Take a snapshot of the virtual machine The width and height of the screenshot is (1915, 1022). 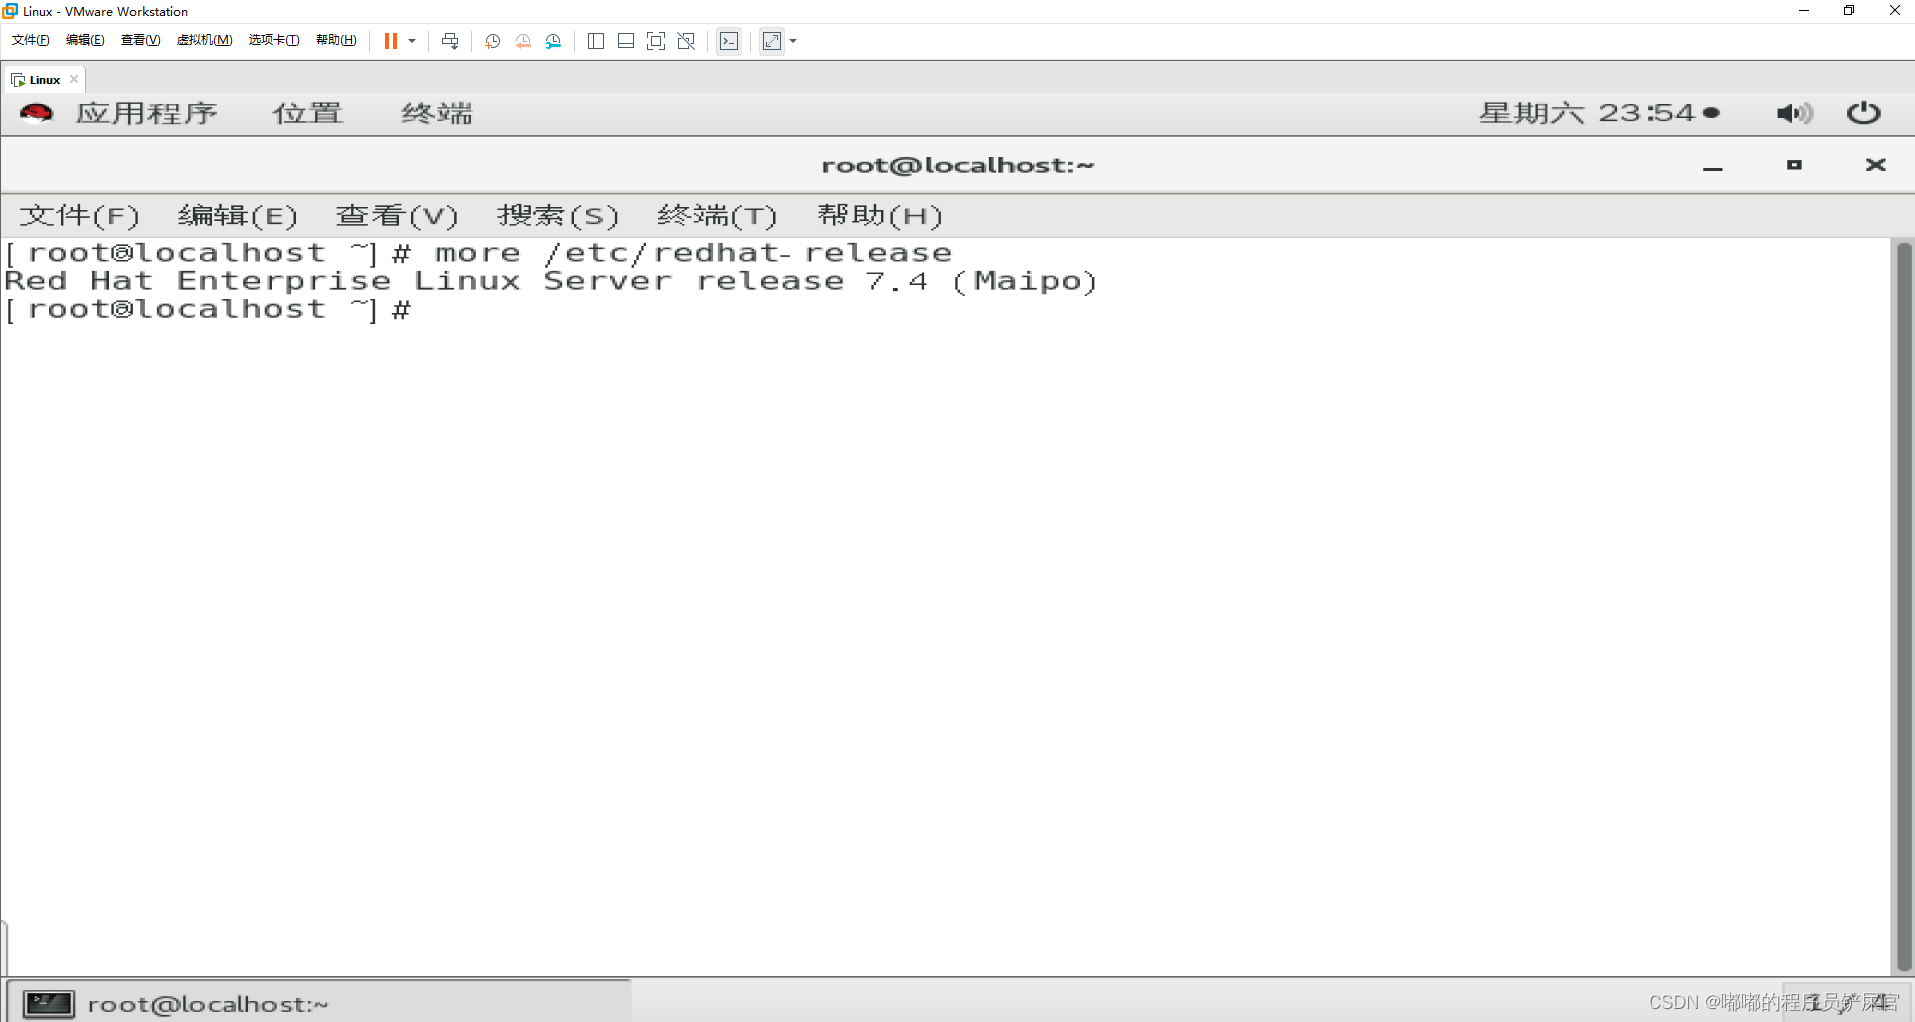pos(492,41)
